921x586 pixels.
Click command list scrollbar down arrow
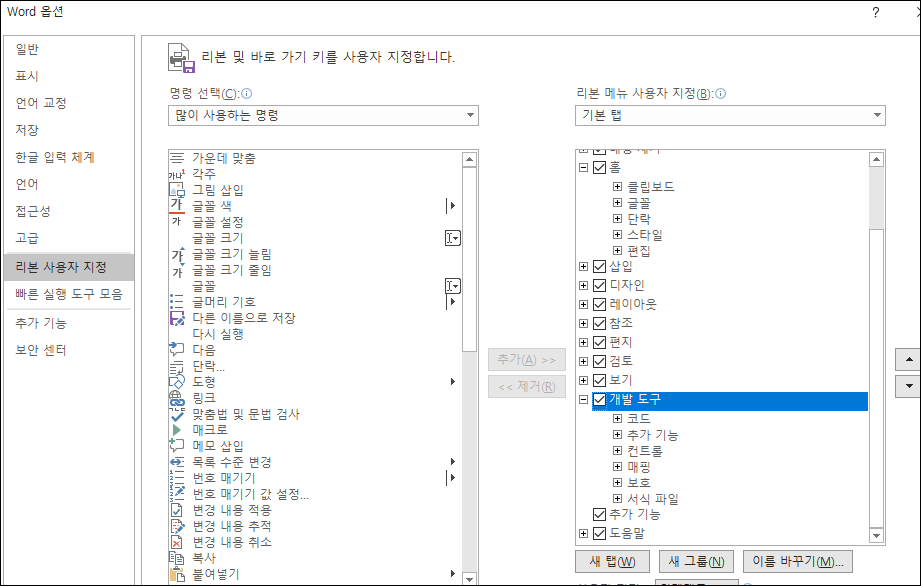(x=469, y=579)
